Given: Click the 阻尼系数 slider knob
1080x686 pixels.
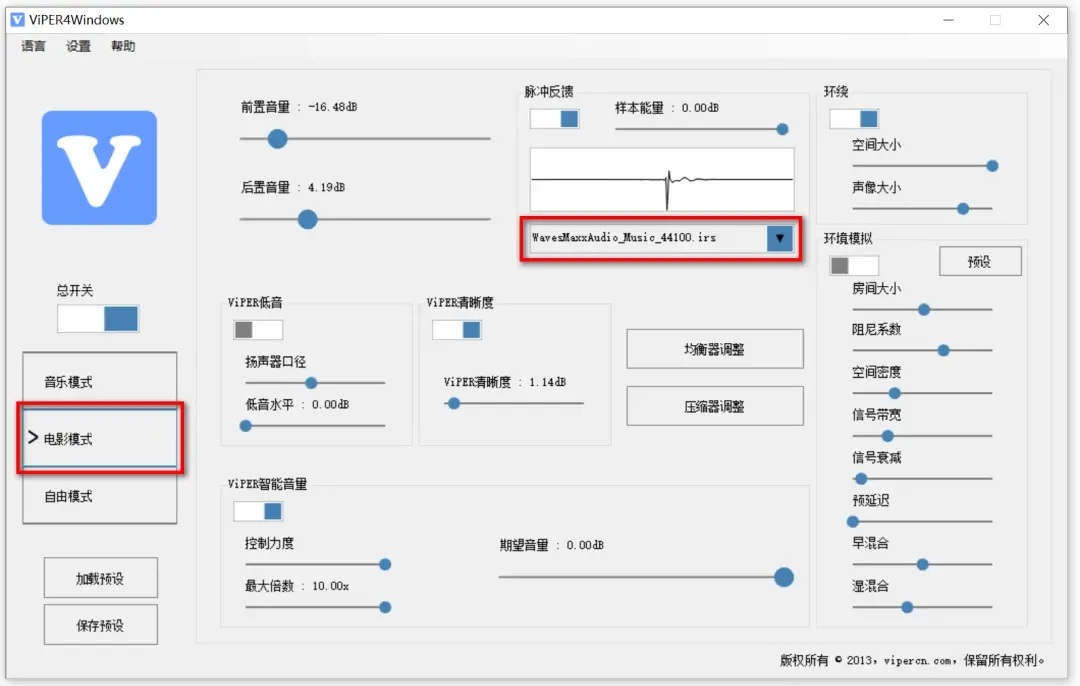Looking at the screenshot, I should click(944, 351).
